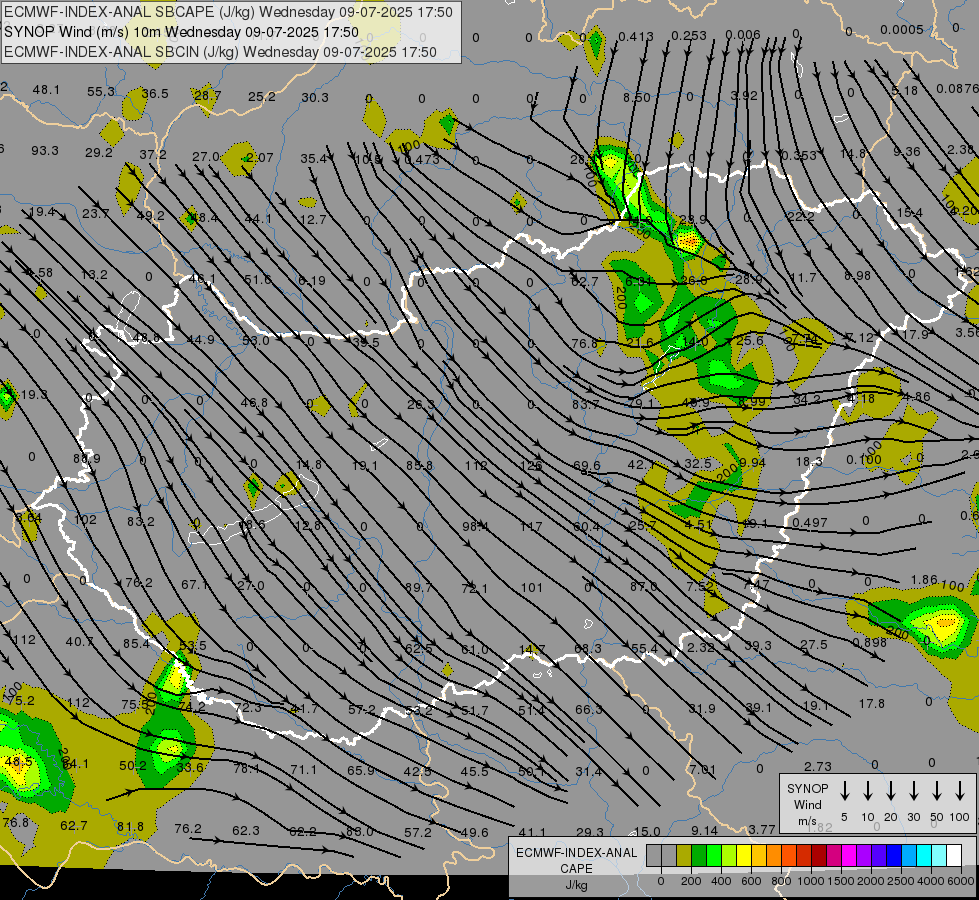
Task: Click the map value 0.253
Action: (x=689, y=36)
